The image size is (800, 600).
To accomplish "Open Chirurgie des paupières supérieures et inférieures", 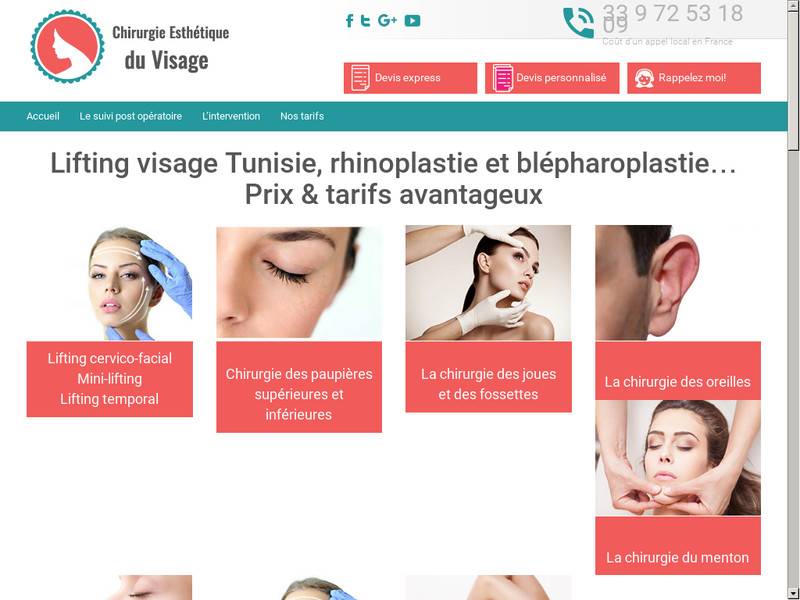I will (299, 394).
